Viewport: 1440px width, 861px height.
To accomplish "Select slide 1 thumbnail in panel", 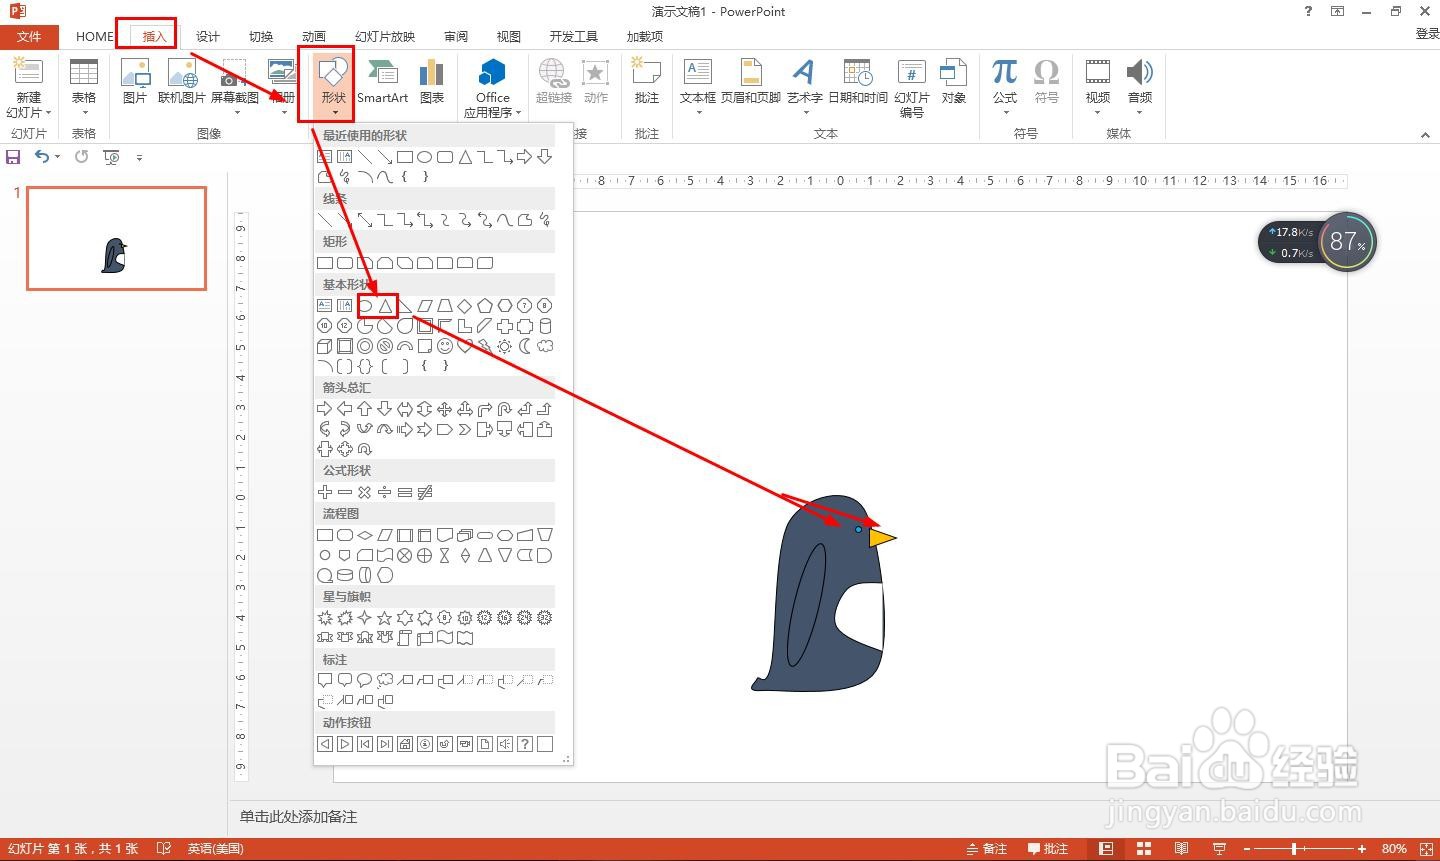I will [117, 238].
